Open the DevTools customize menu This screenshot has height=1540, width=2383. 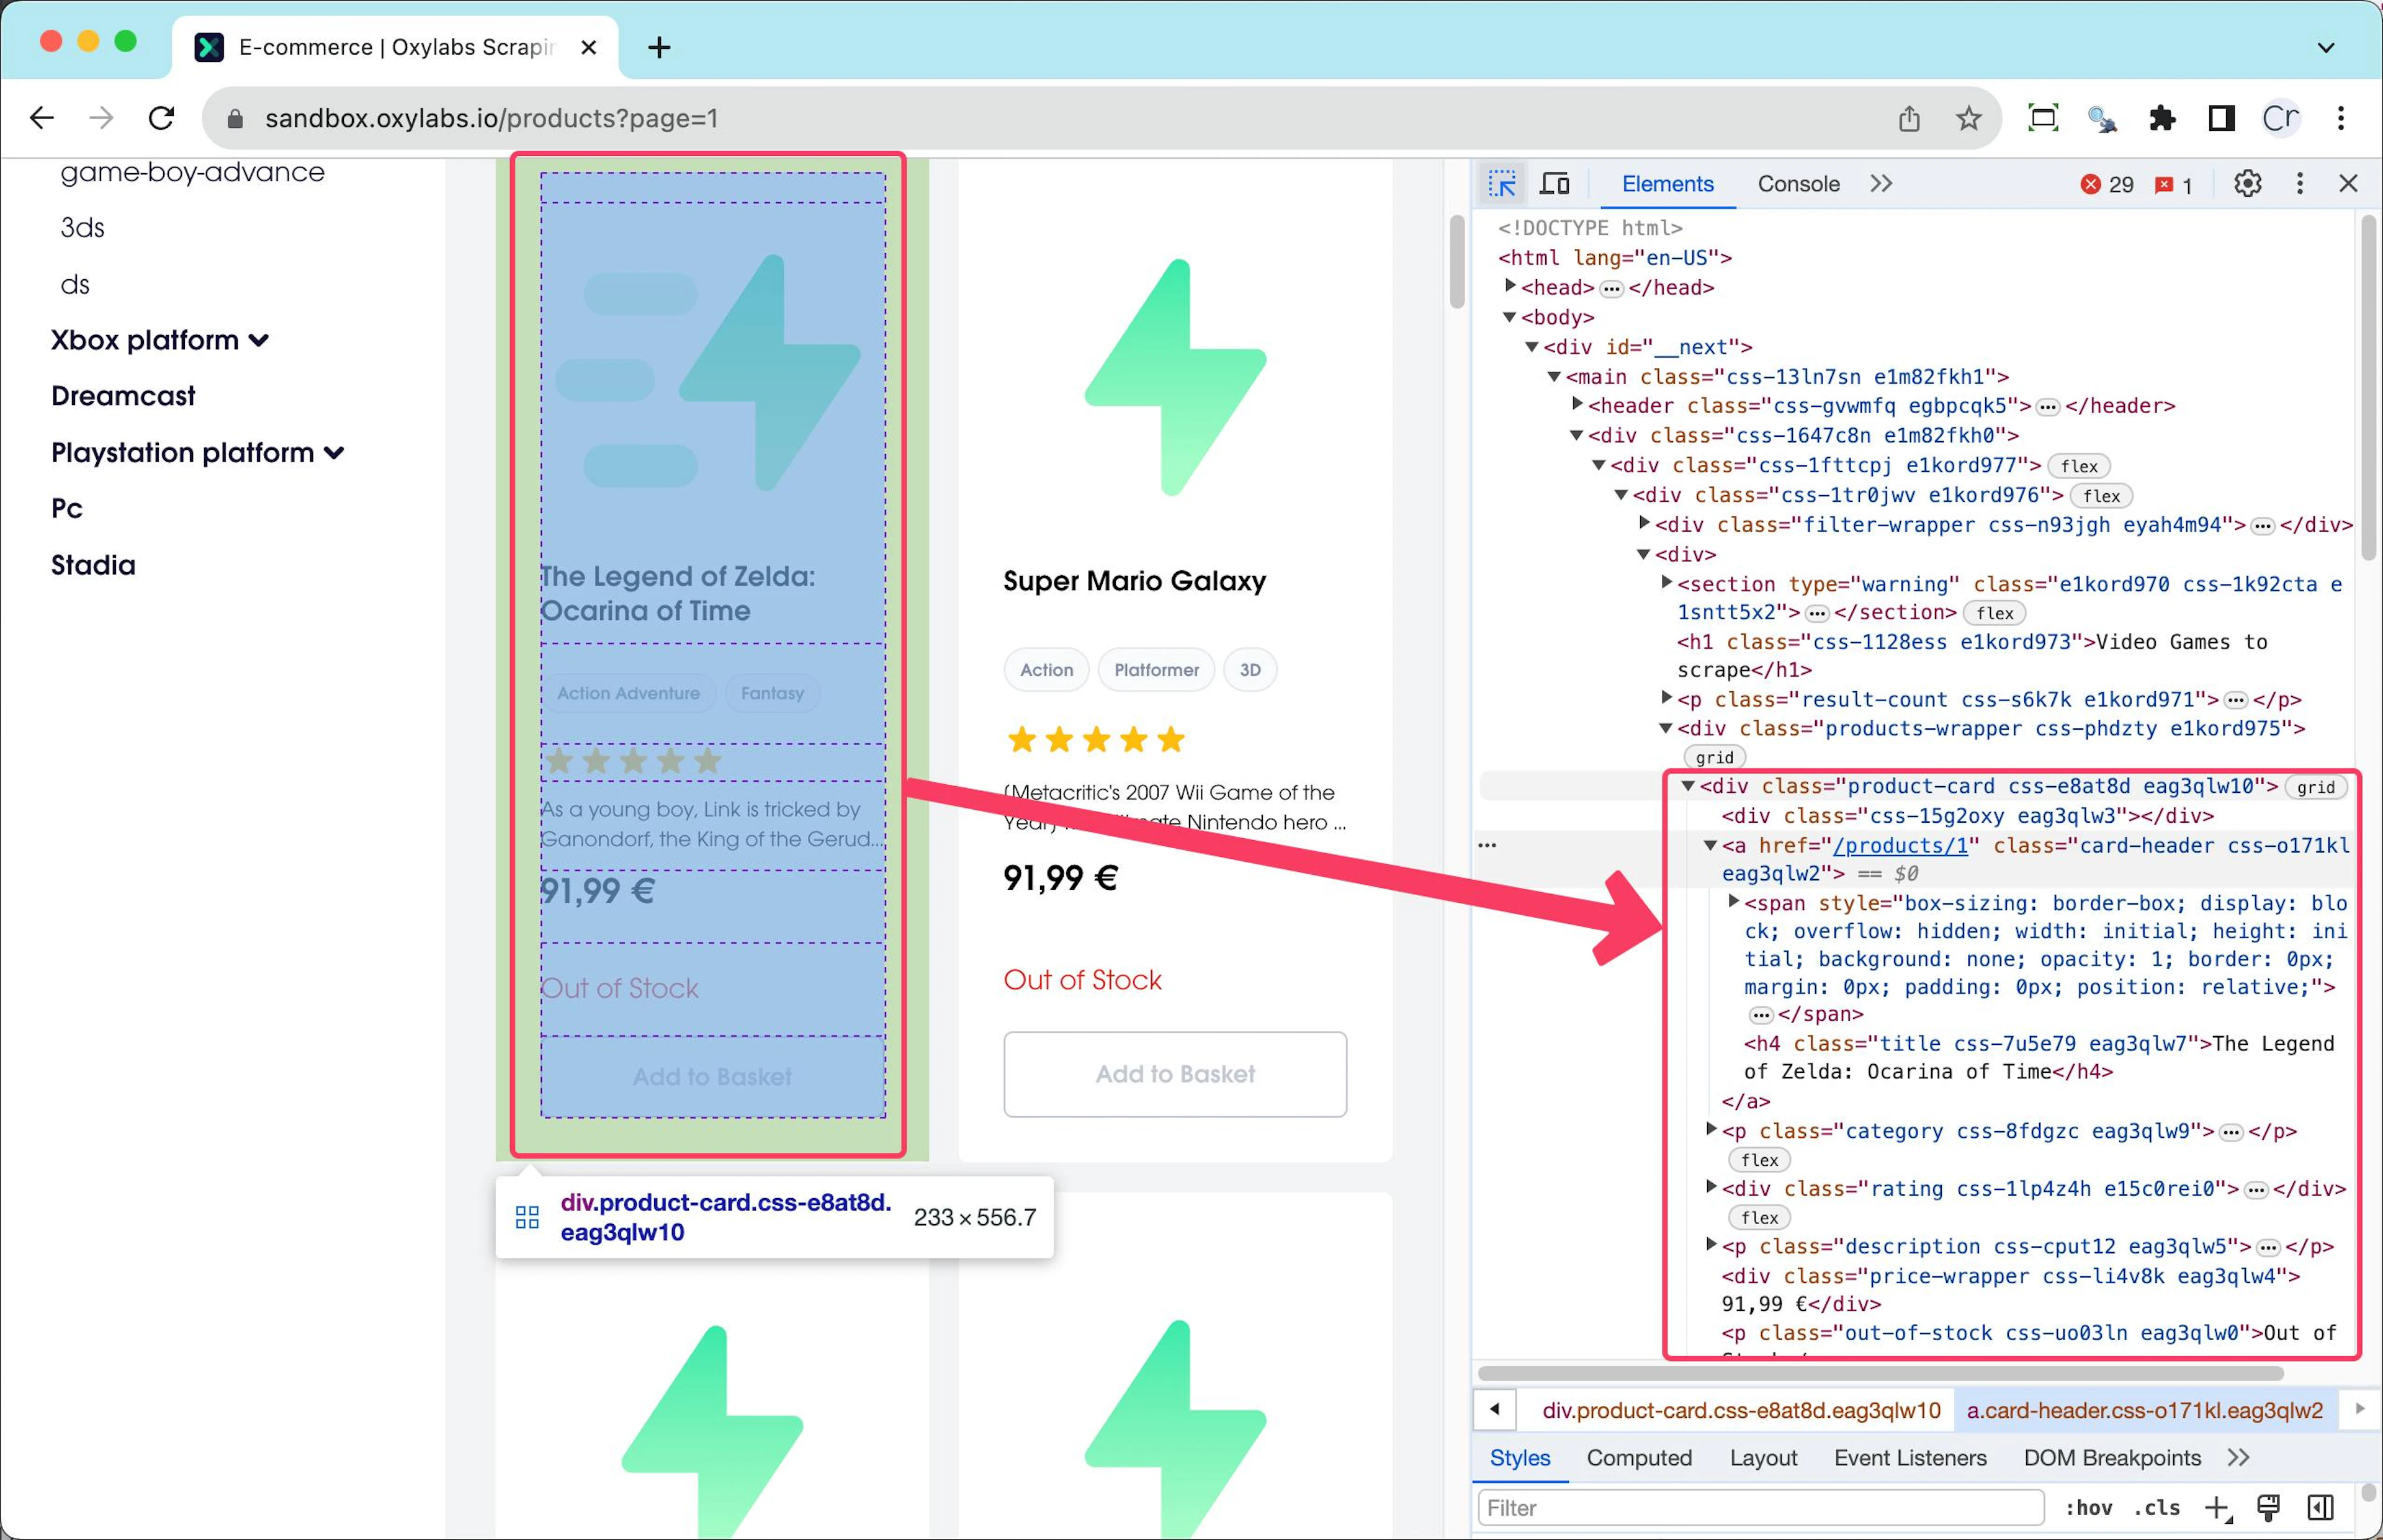(x=2300, y=184)
